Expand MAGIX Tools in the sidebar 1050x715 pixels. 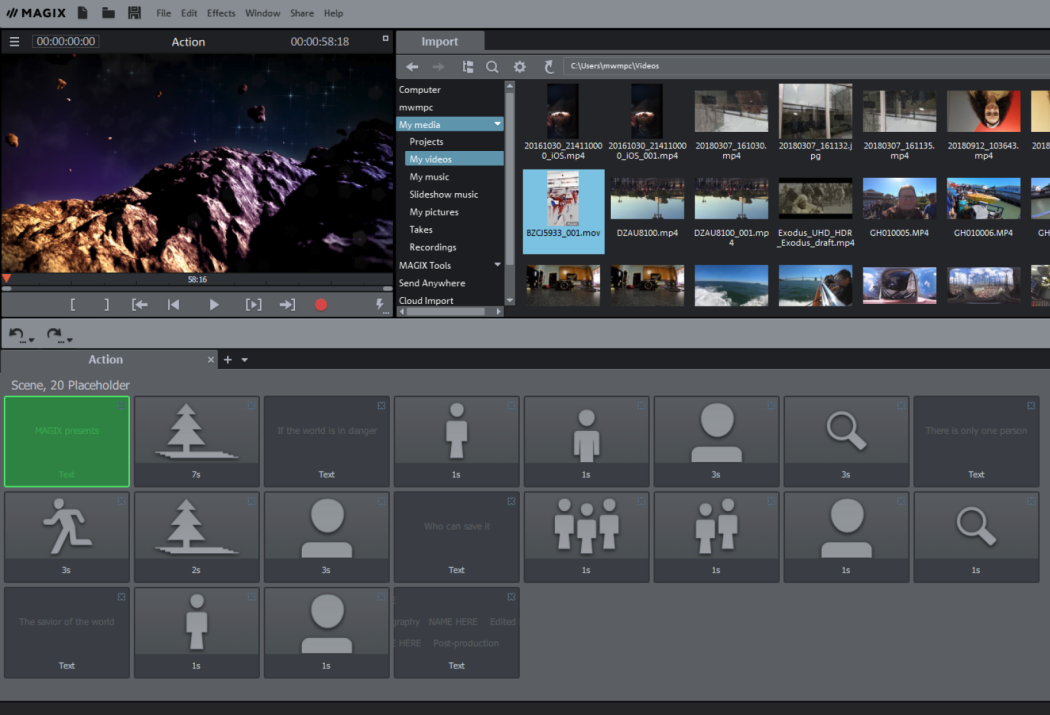tap(495, 264)
